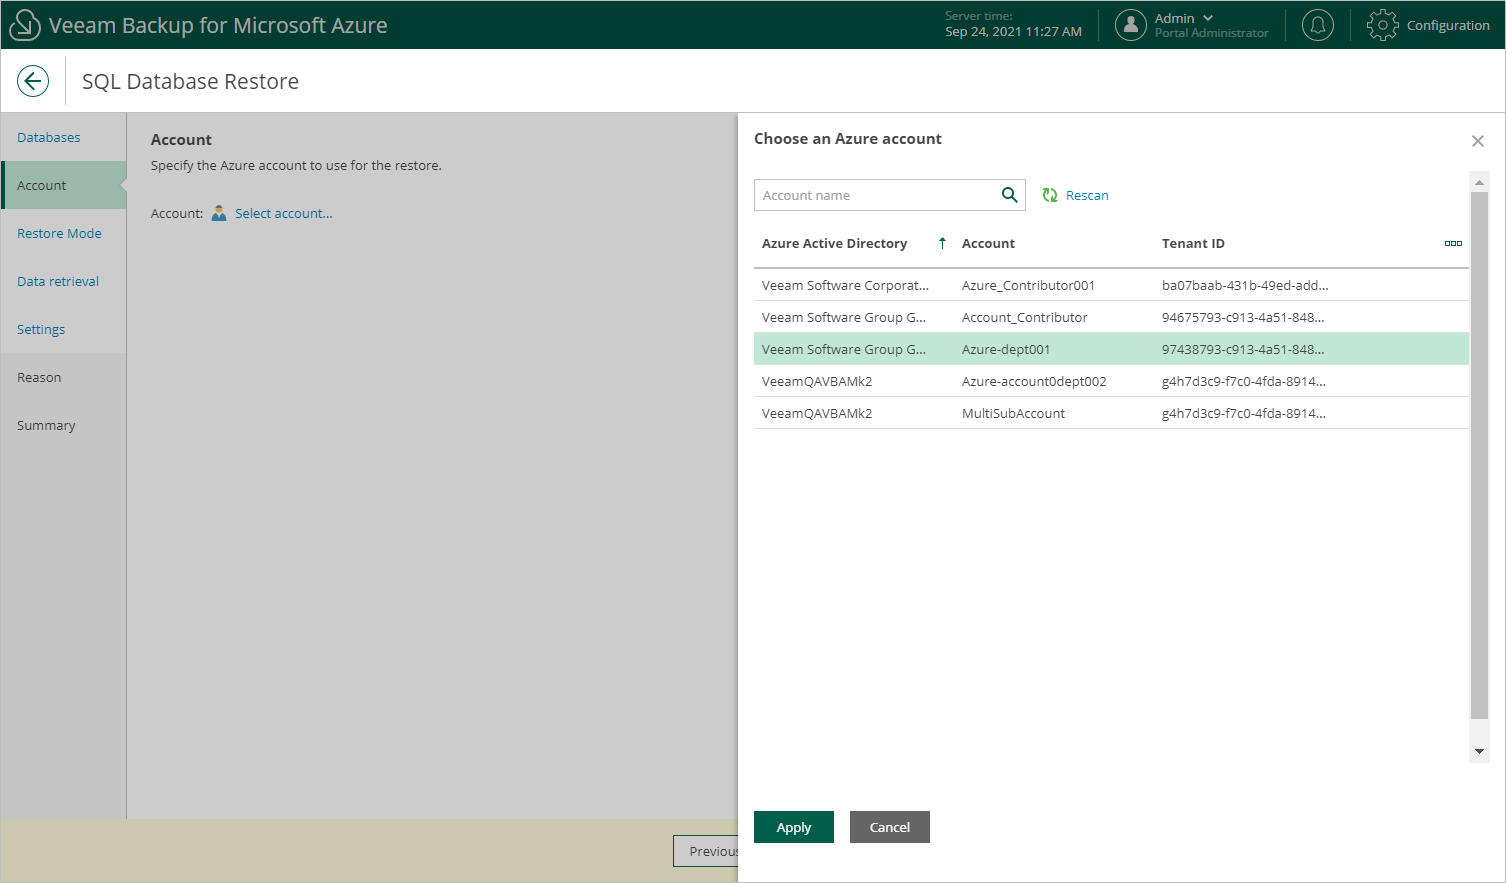
Task: Click the Apply button
Action: 794,827
